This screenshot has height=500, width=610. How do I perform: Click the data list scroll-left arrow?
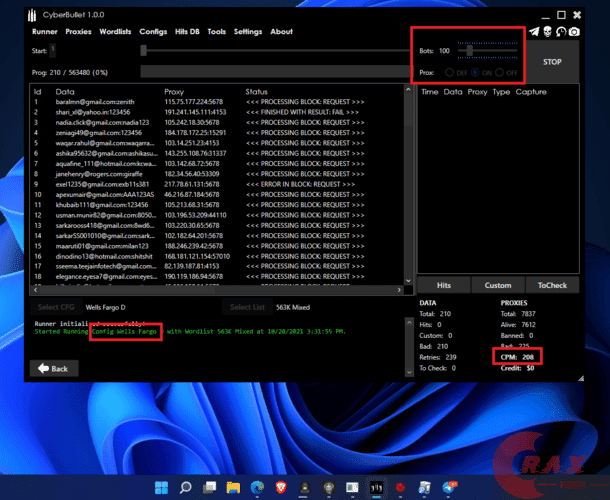coord(36,290)
